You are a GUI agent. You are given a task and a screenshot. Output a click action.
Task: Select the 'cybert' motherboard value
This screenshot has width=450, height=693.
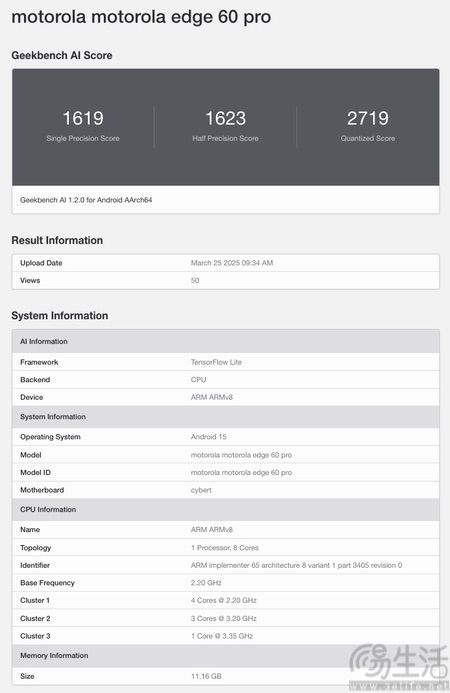pyautogui.click(x=201, y=490)
